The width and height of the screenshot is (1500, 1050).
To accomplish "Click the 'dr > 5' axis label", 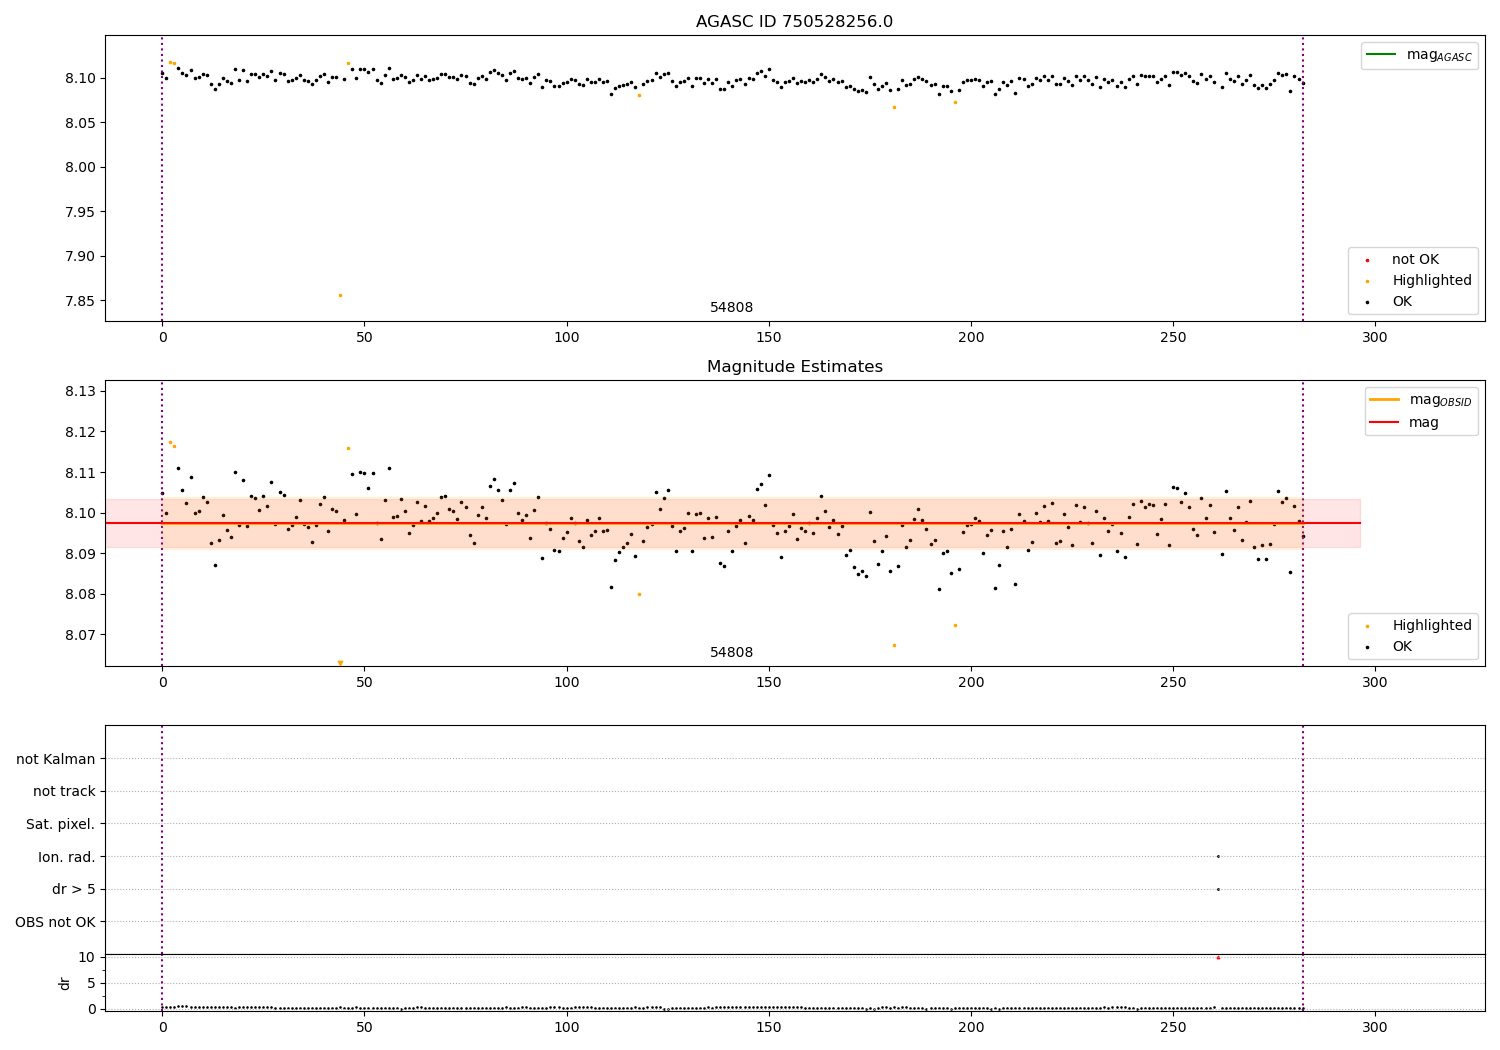I will pyautogui.click(x=74, y=889).
